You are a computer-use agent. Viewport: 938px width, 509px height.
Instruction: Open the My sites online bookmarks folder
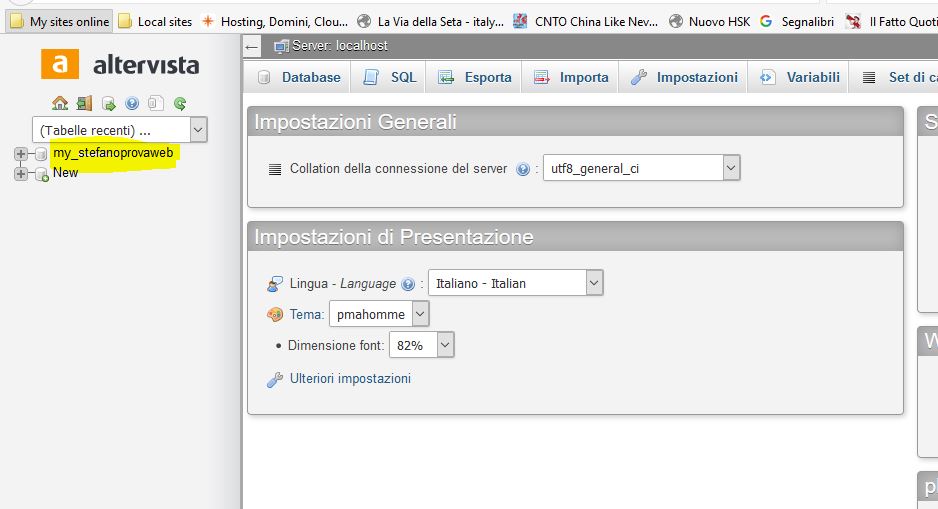tap(59, 22)
